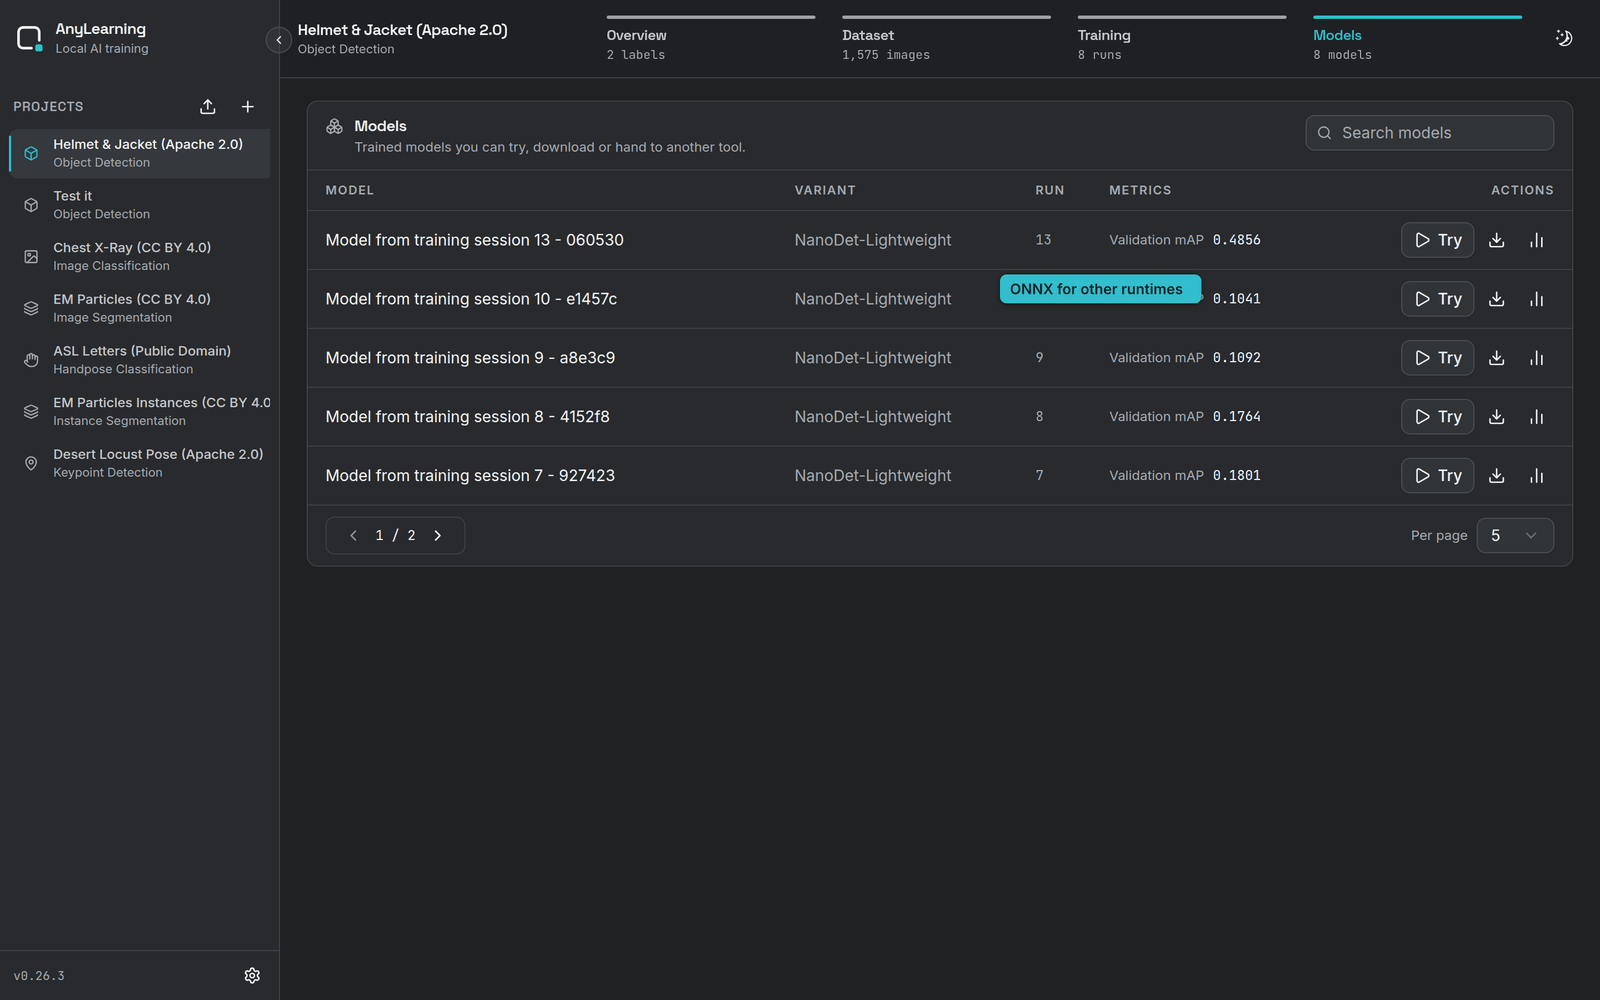Click model name session 13 - 060530
This screenshot has height=1000, width=1600.
pos(474,240)
